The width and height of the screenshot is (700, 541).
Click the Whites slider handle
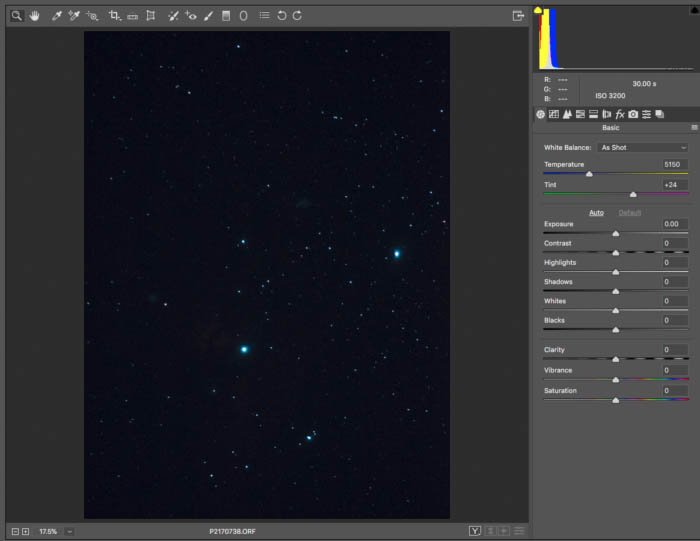click(x=616, y=310)
